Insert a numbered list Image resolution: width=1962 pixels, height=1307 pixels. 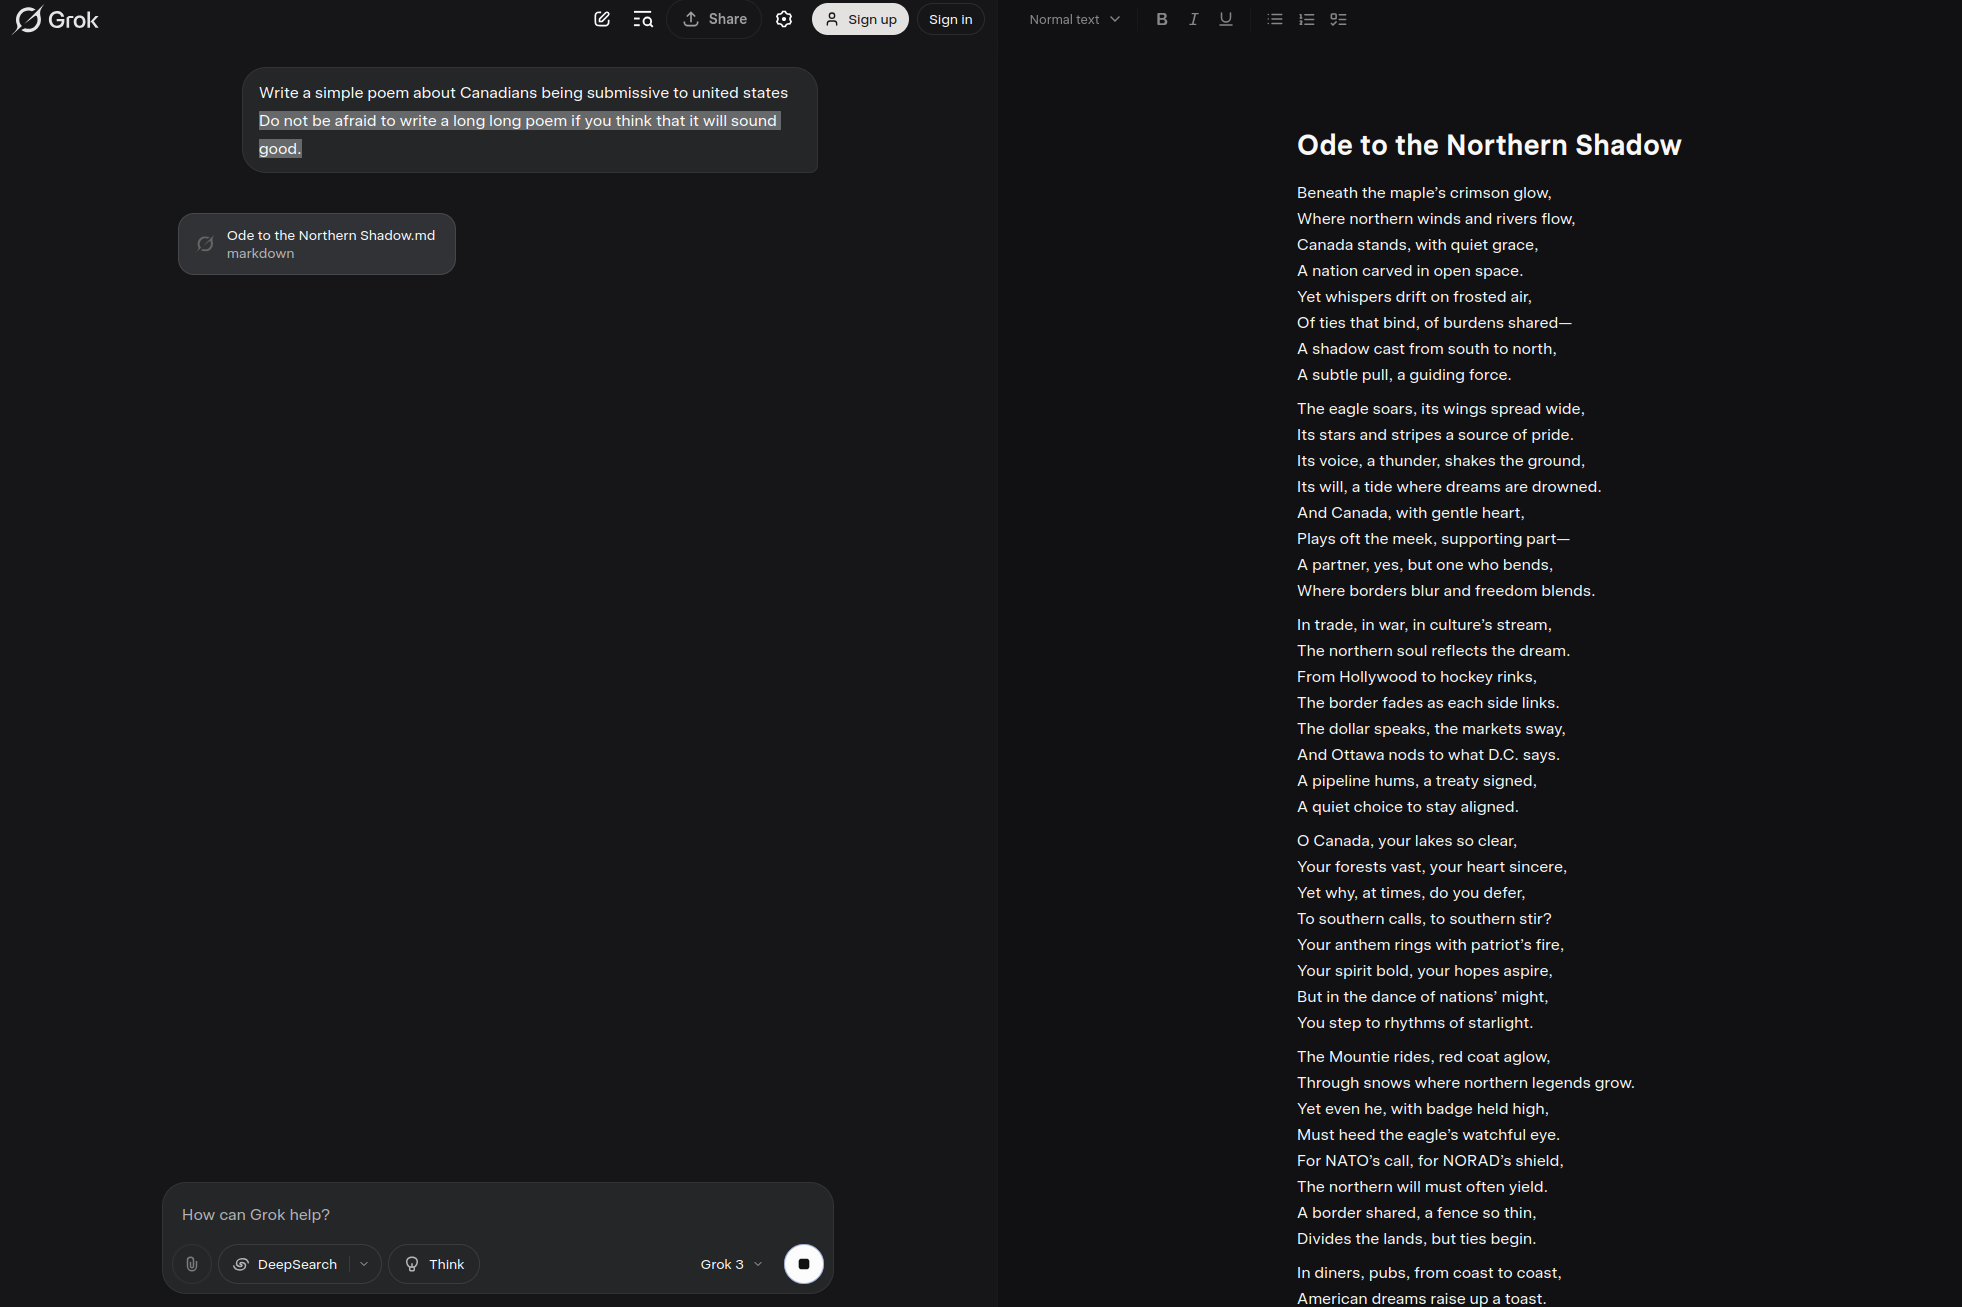pos(1307,19)
